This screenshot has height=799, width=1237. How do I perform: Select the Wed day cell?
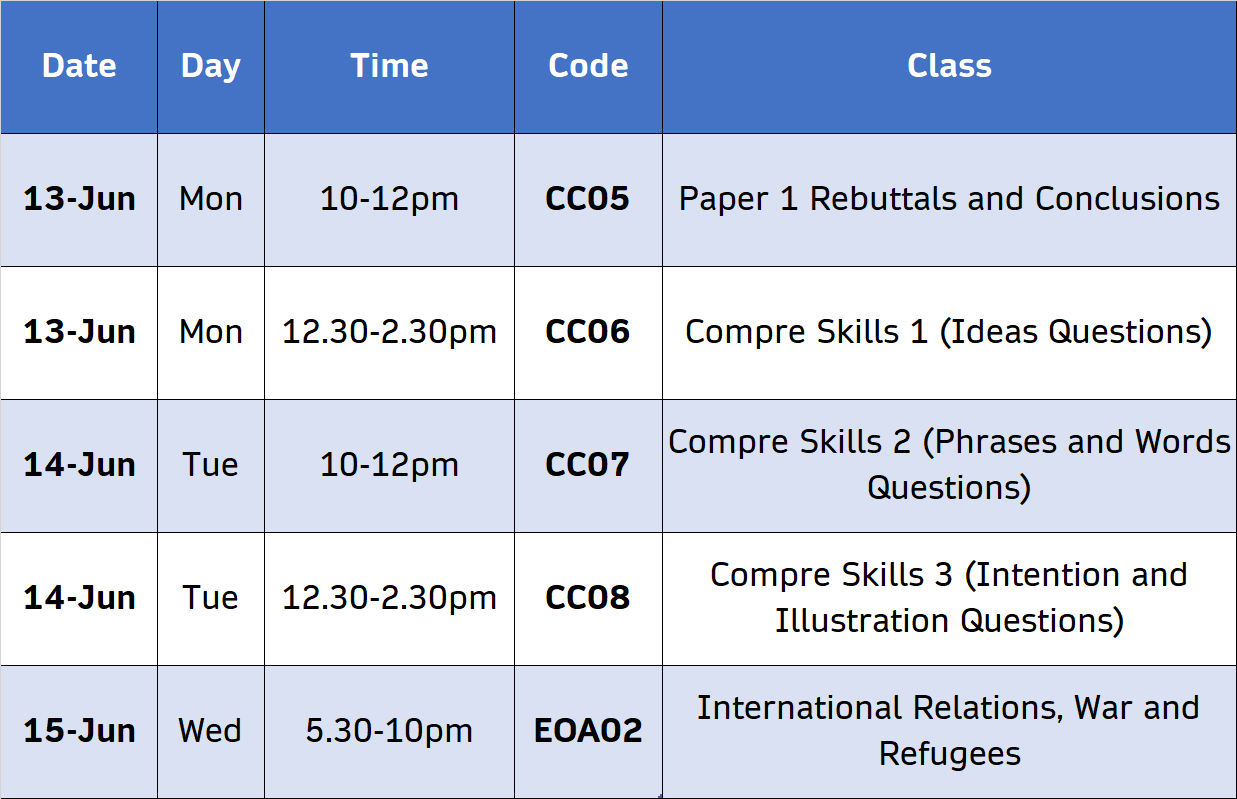tap(211, 731)
